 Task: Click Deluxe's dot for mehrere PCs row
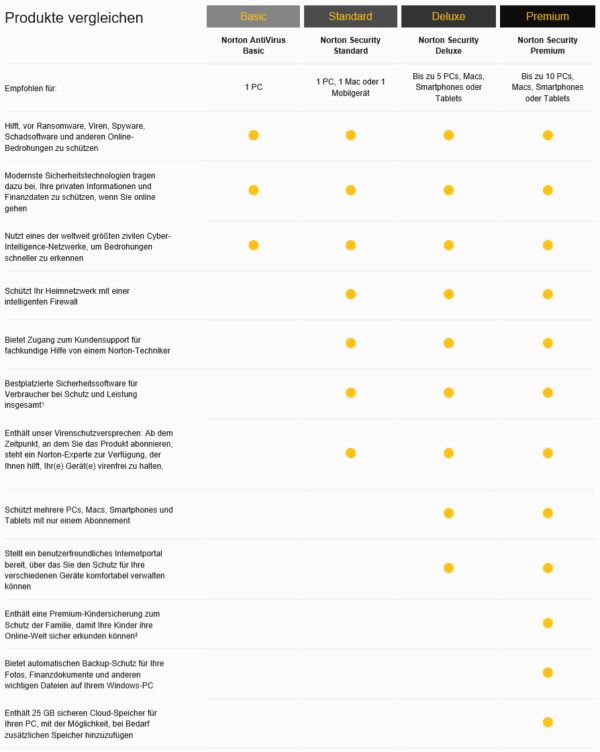[447, 513]
